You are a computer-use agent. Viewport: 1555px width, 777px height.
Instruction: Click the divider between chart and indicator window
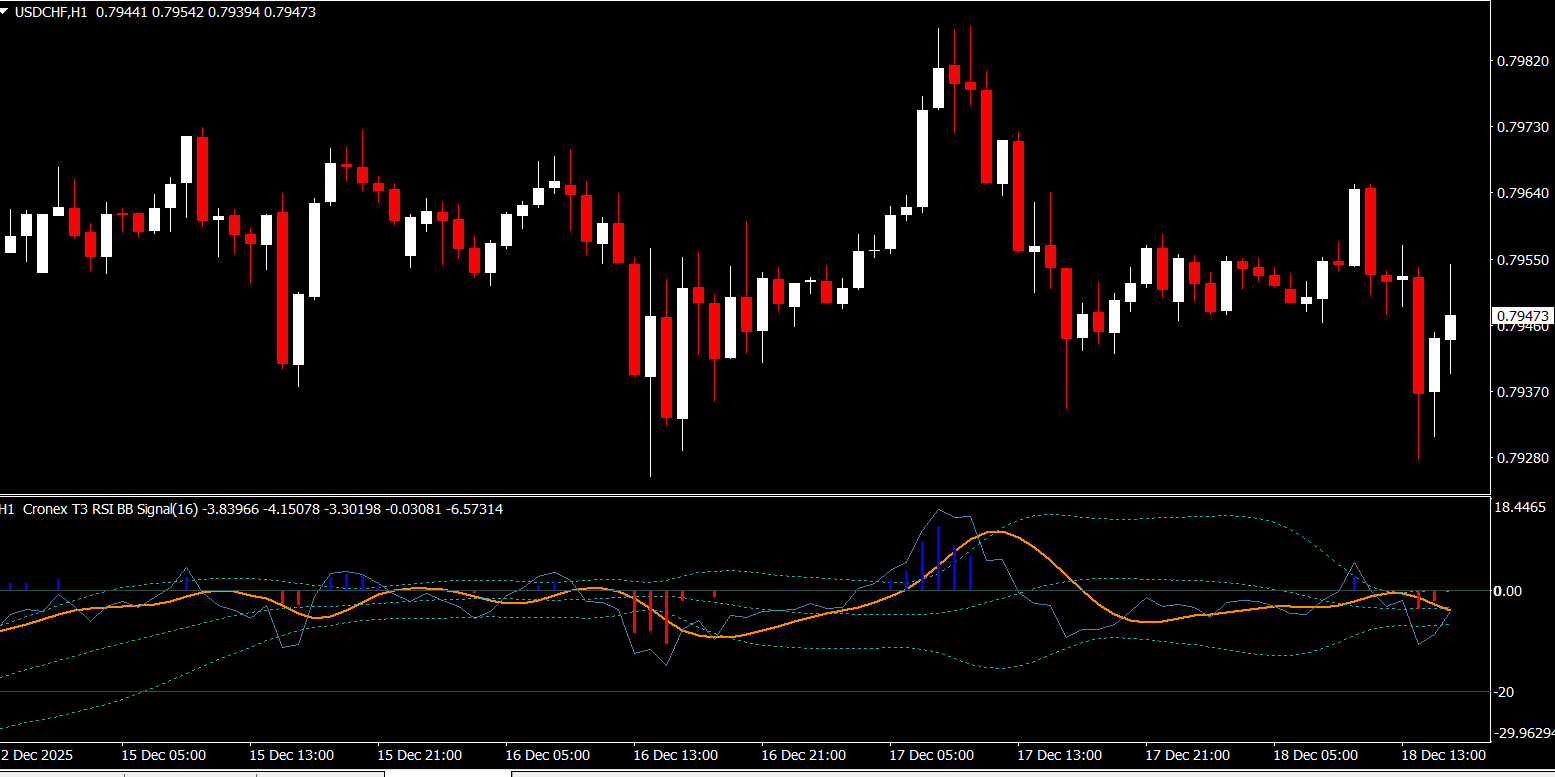(x=745, y=495)
